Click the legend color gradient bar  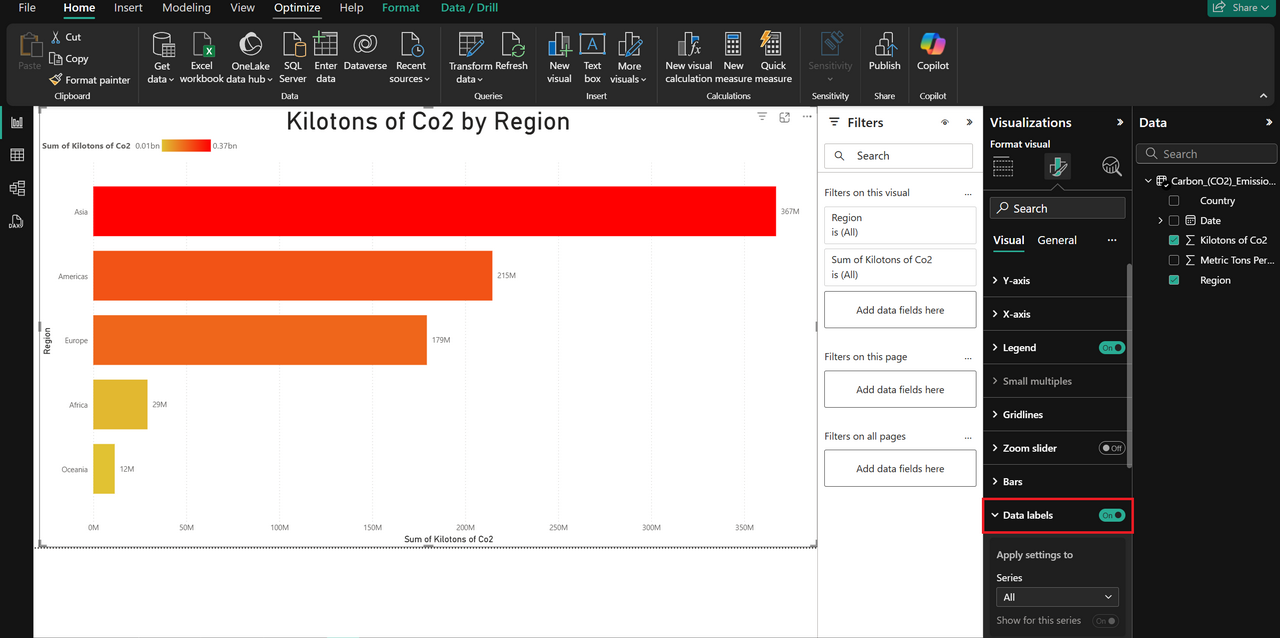pos(186,146)
